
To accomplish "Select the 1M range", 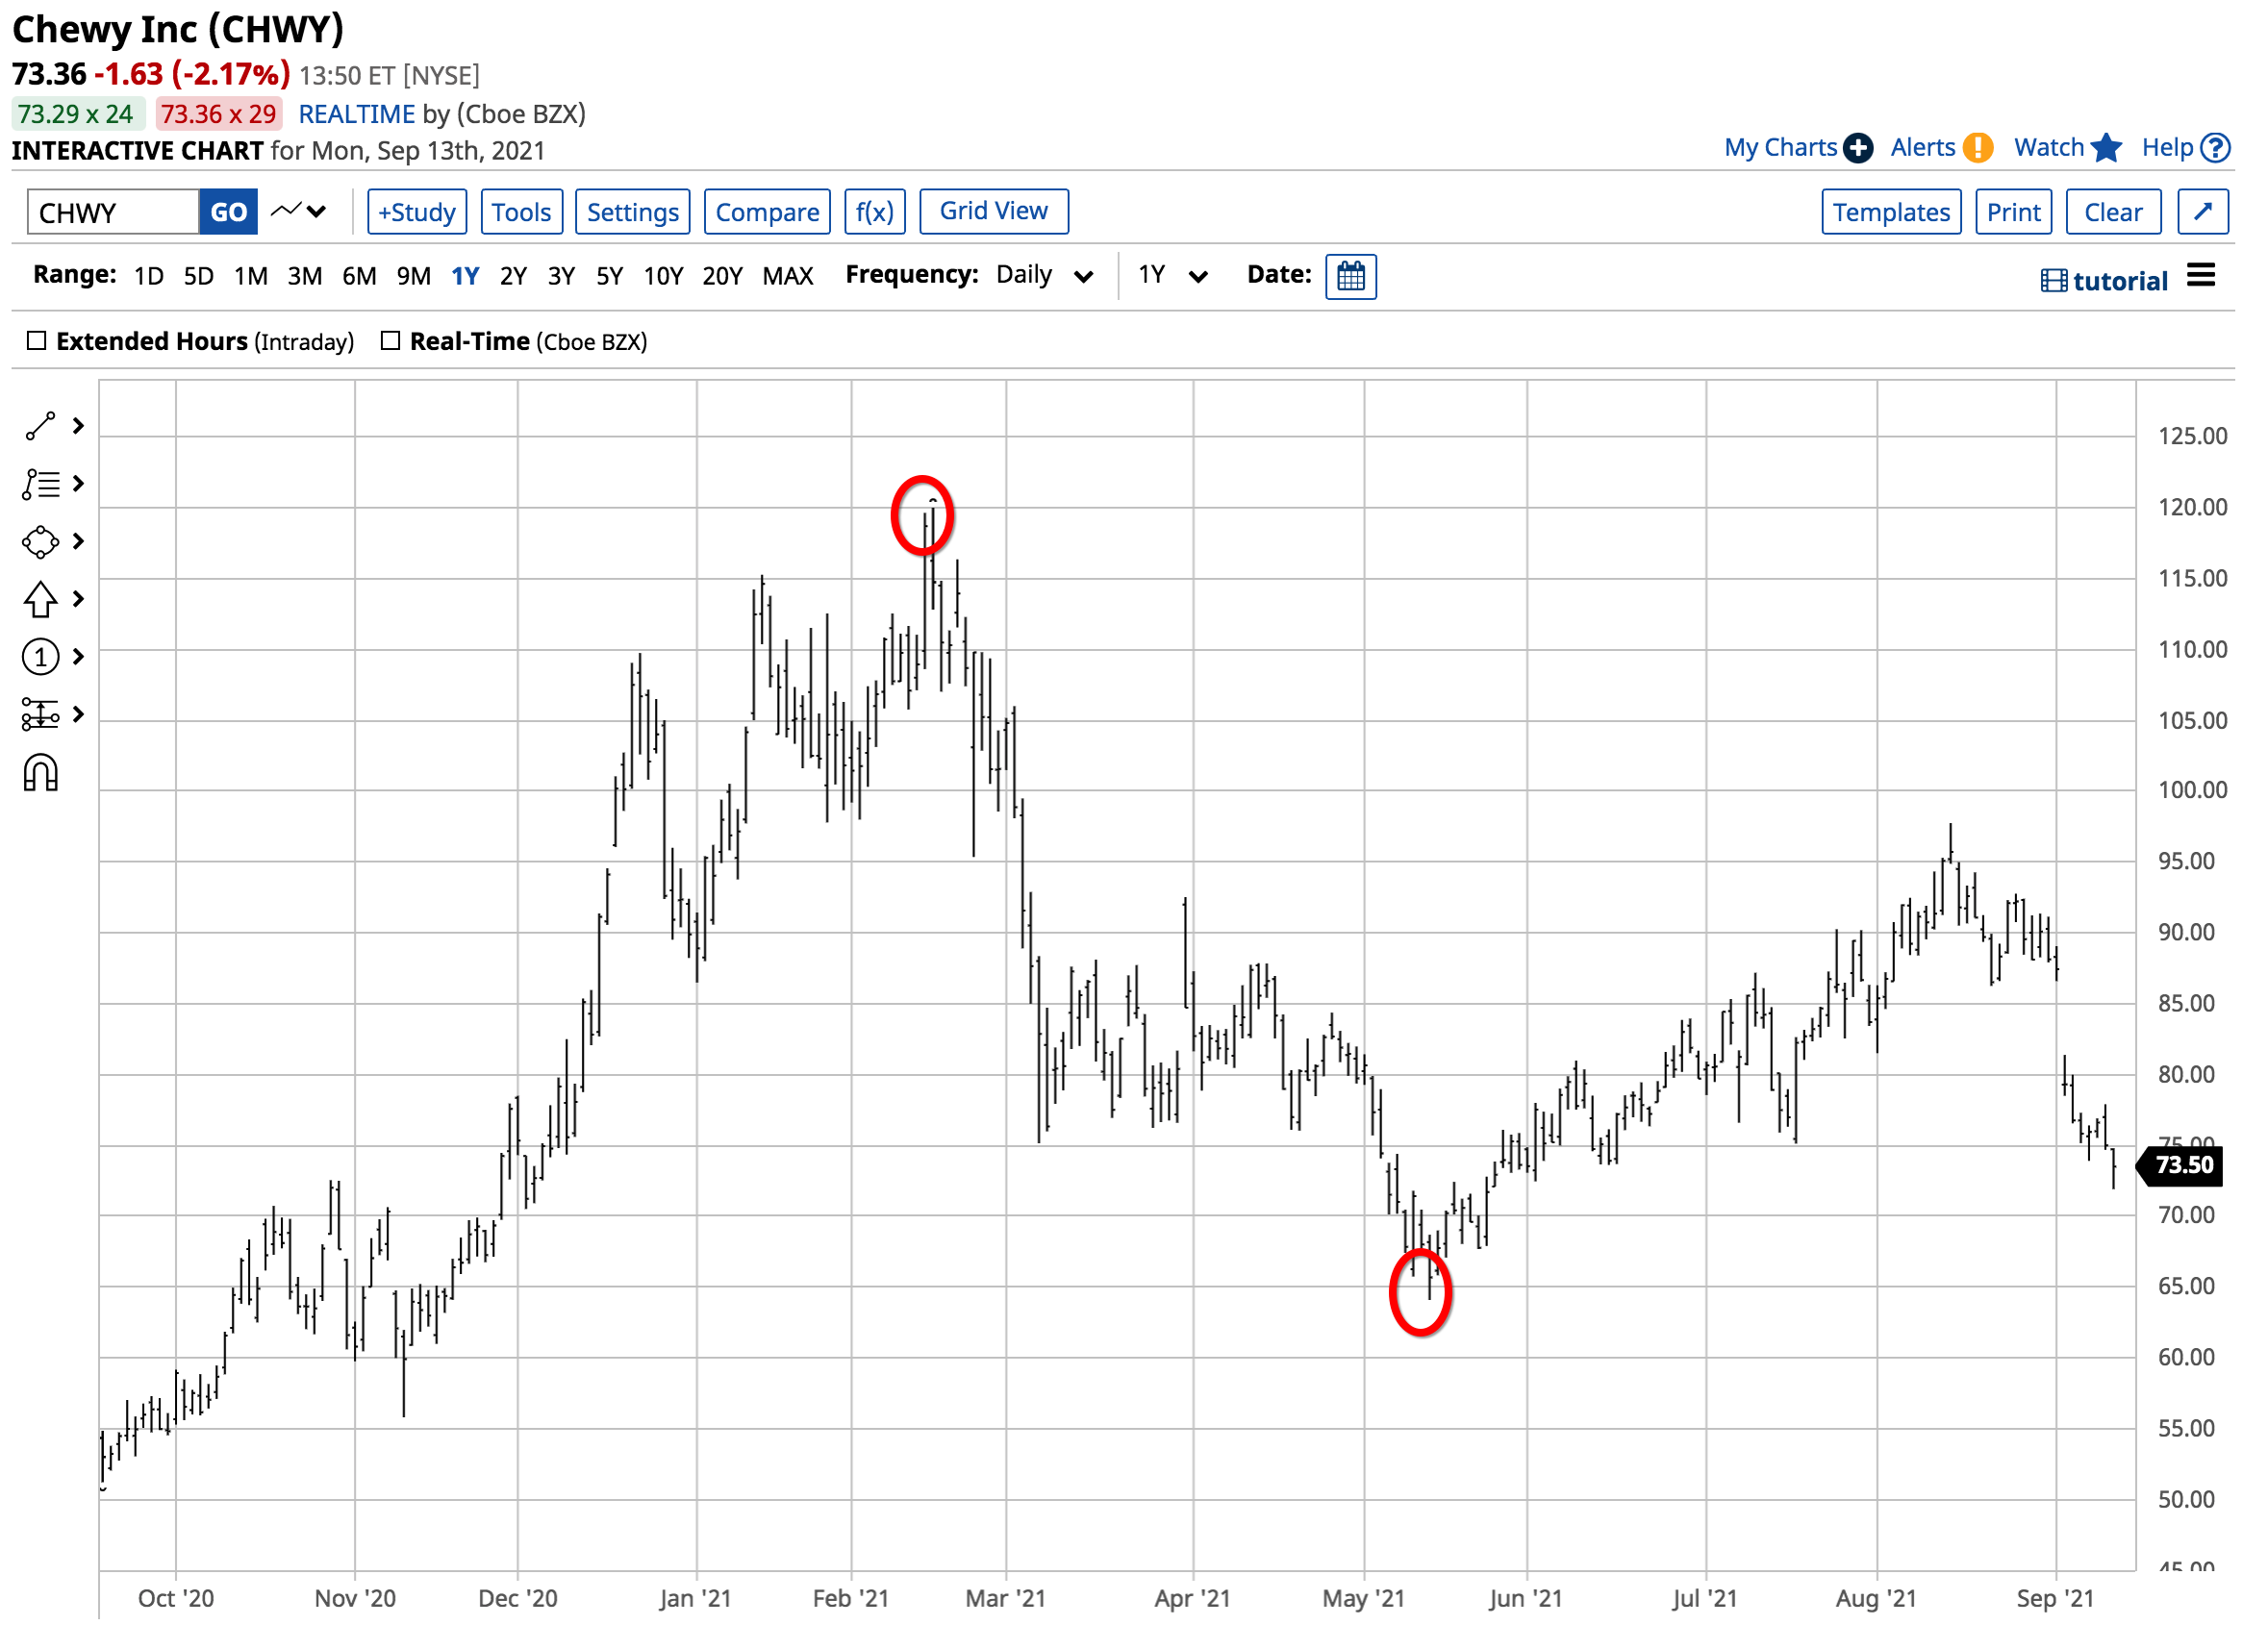I will (x=251, y=276).
